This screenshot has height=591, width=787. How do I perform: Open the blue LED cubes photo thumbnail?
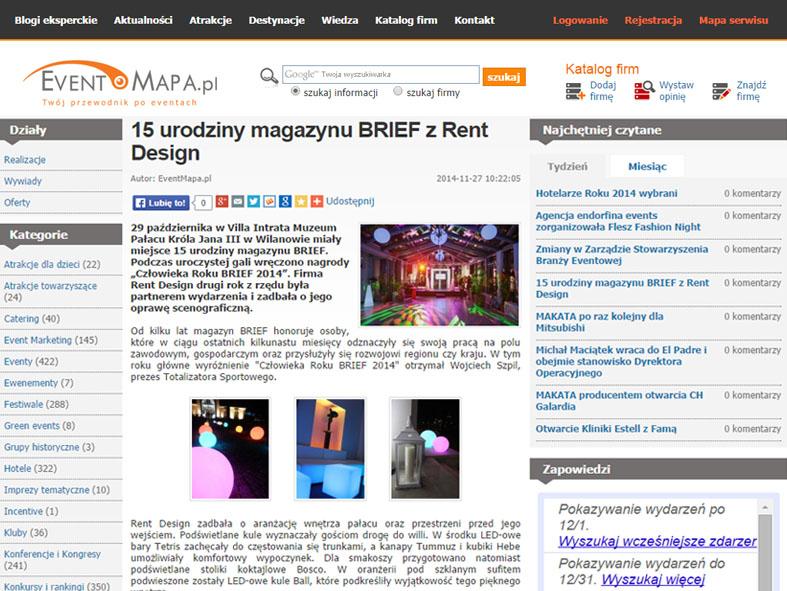[x=330, y=449]
